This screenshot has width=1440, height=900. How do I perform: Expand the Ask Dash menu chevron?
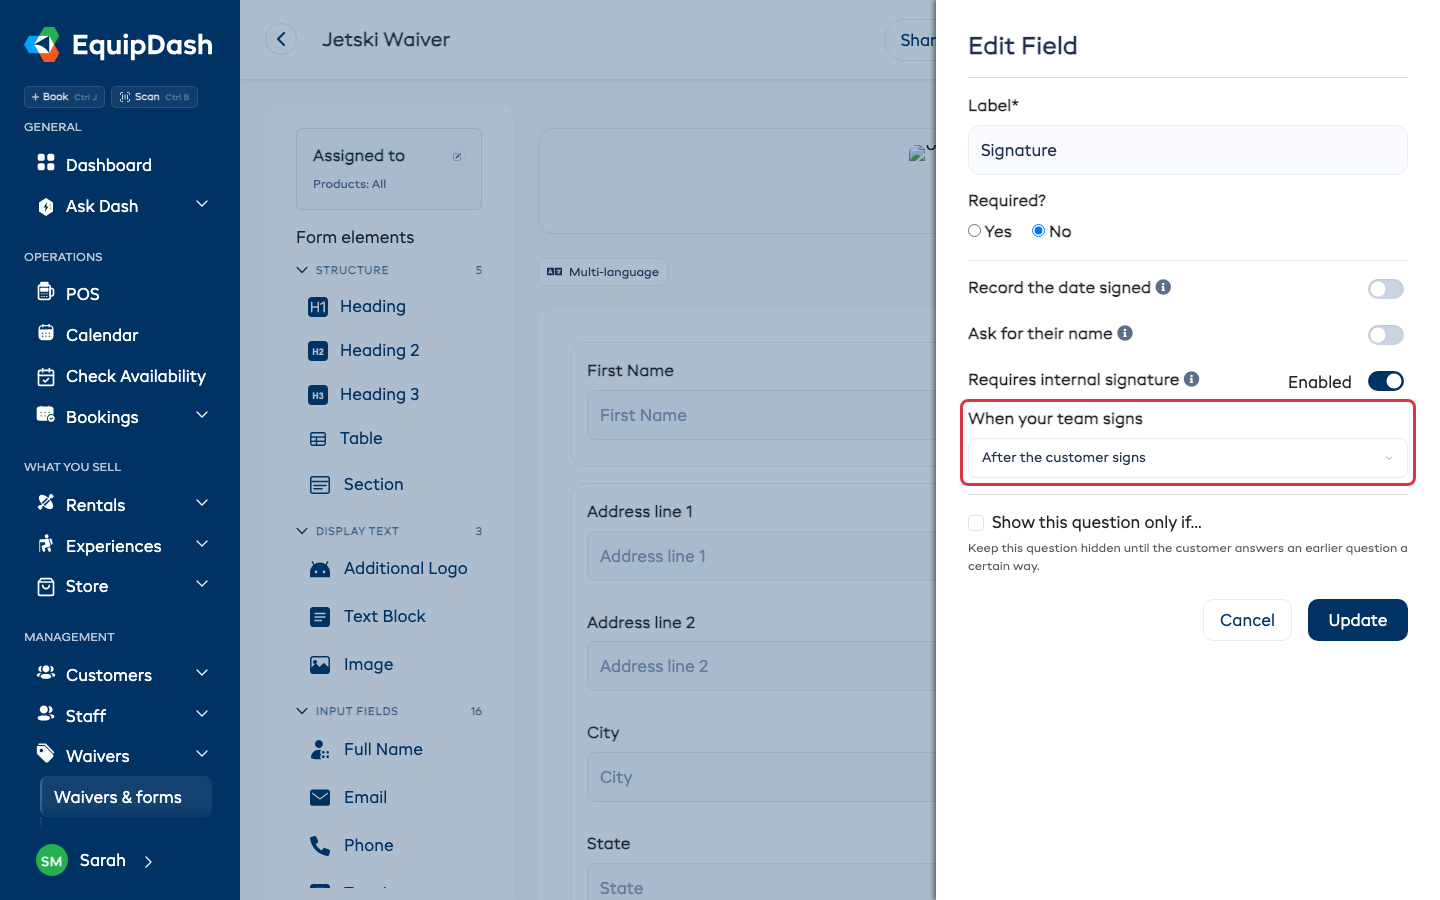[x=202, y=204]
